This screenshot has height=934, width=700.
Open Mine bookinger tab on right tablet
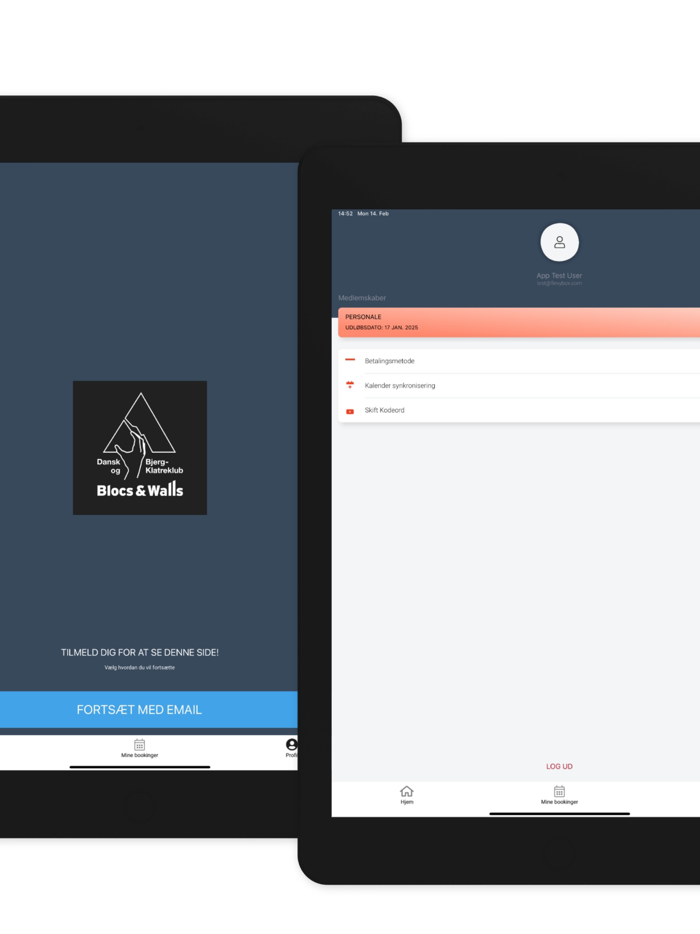[559, 795]
